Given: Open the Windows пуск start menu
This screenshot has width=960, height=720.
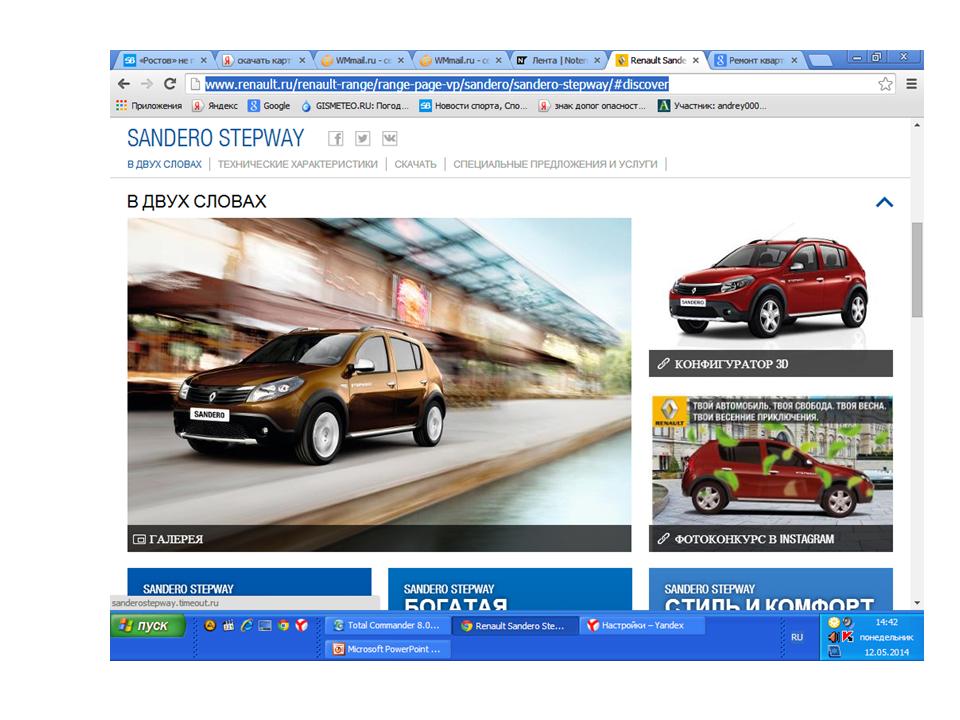Looking at the screenshot, I should coord(148,626).
